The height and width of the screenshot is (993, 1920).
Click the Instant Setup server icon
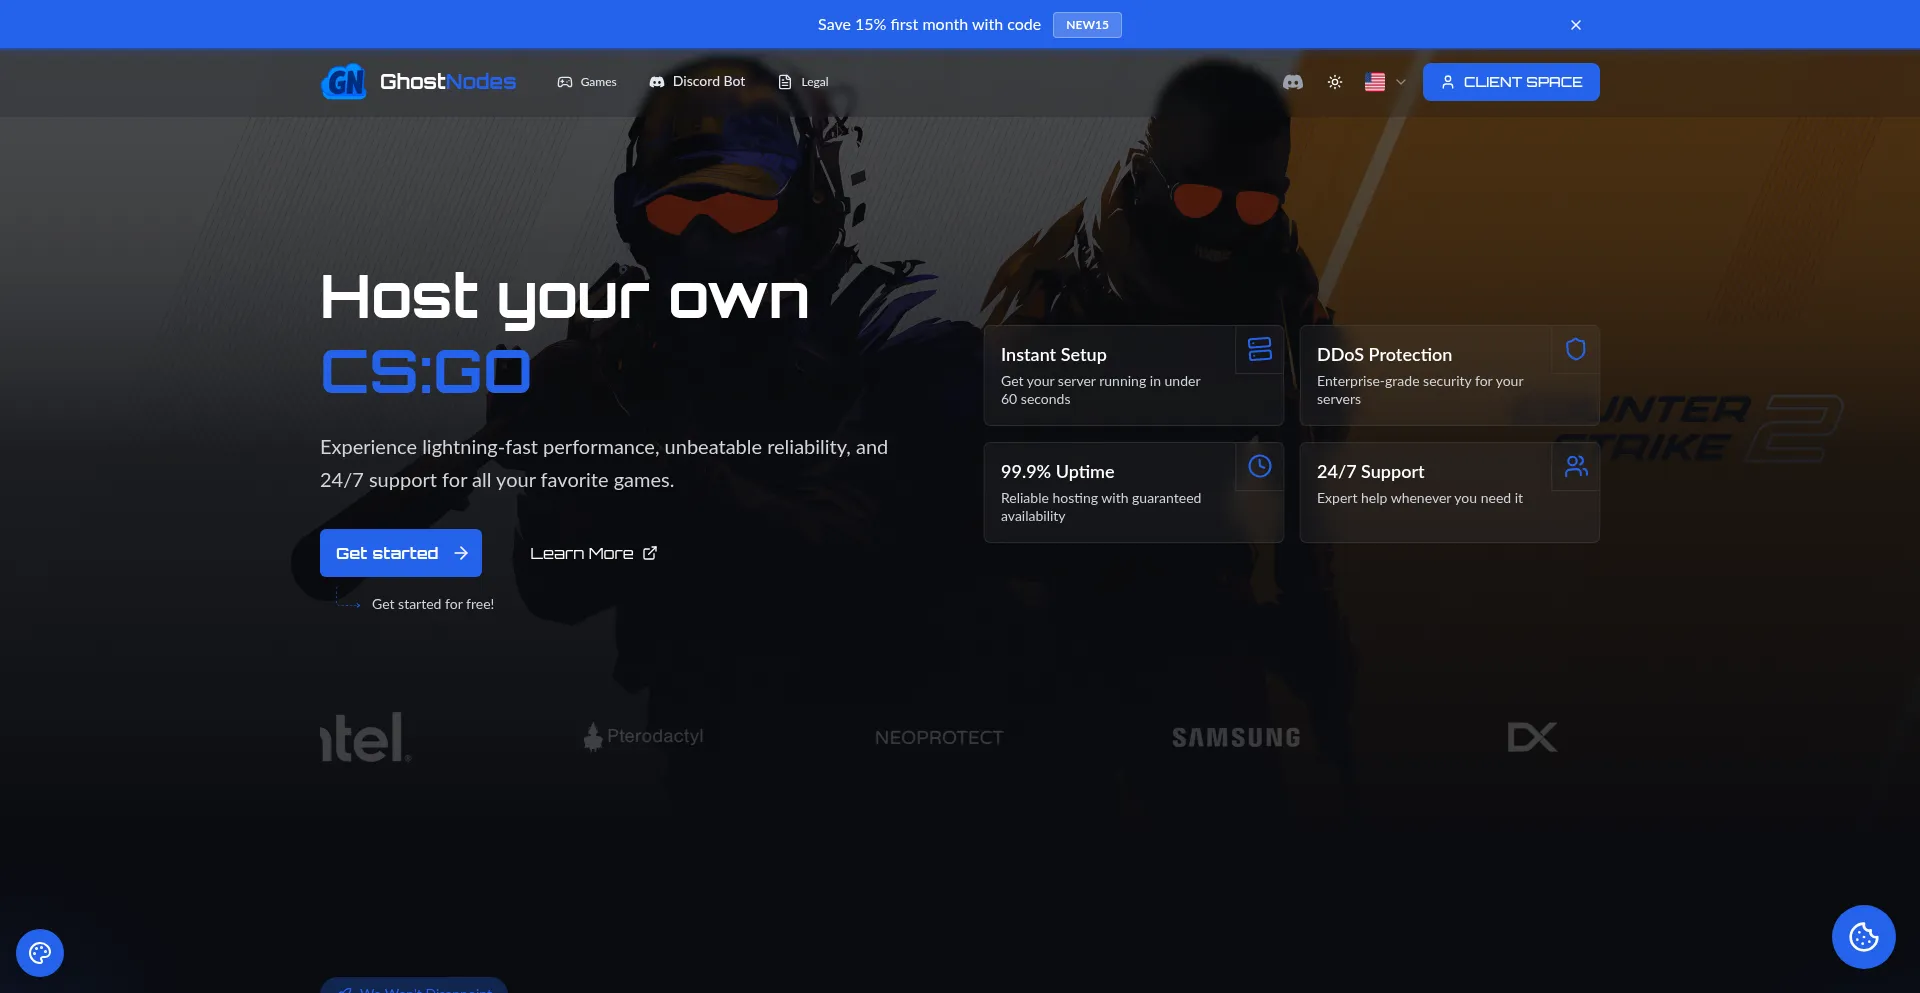pos(1259,349)
